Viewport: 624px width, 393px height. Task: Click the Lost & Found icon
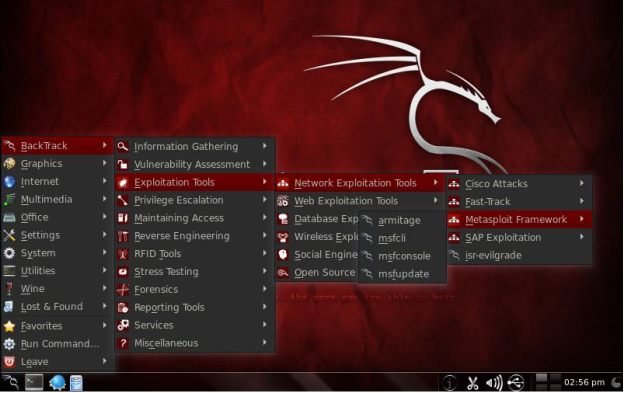[9, 307]
